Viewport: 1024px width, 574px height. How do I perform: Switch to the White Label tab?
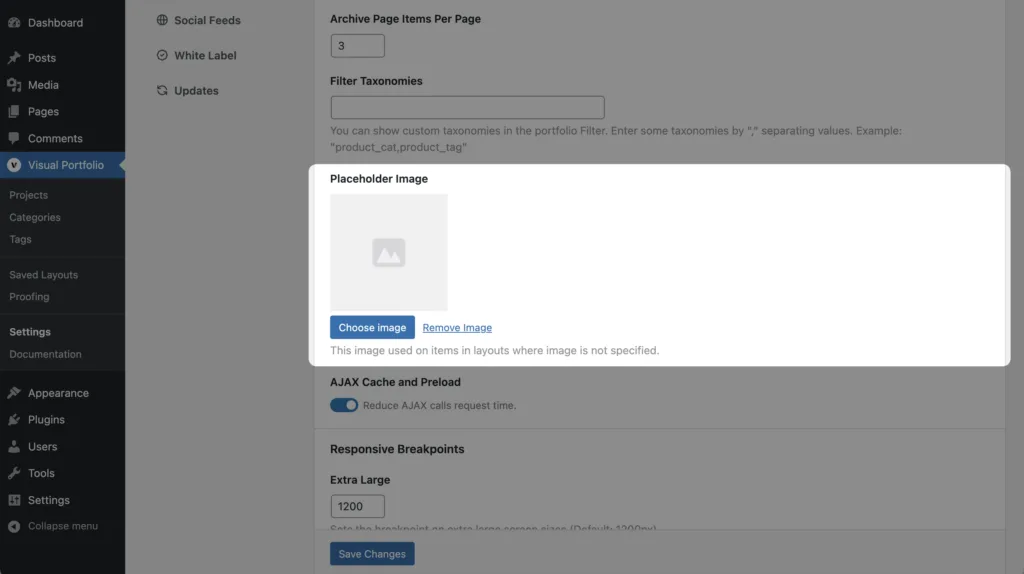205,55
